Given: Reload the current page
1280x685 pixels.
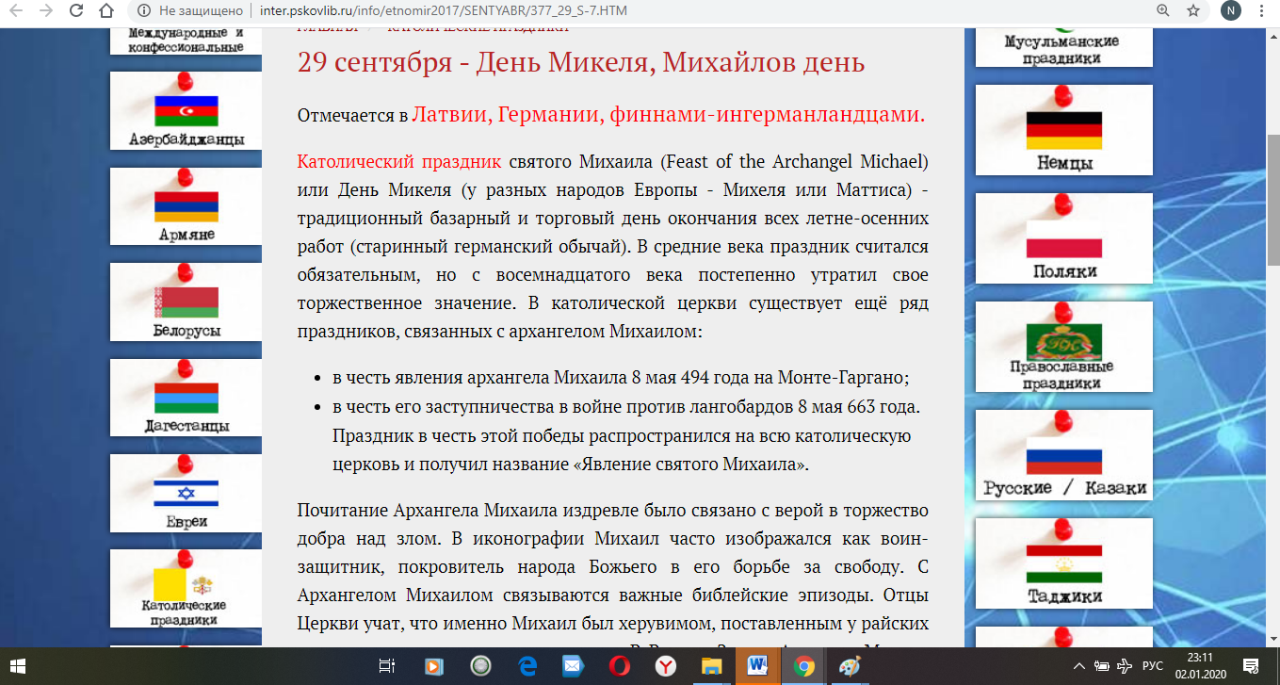Looking at the screenshot, I should pos(76,11).
